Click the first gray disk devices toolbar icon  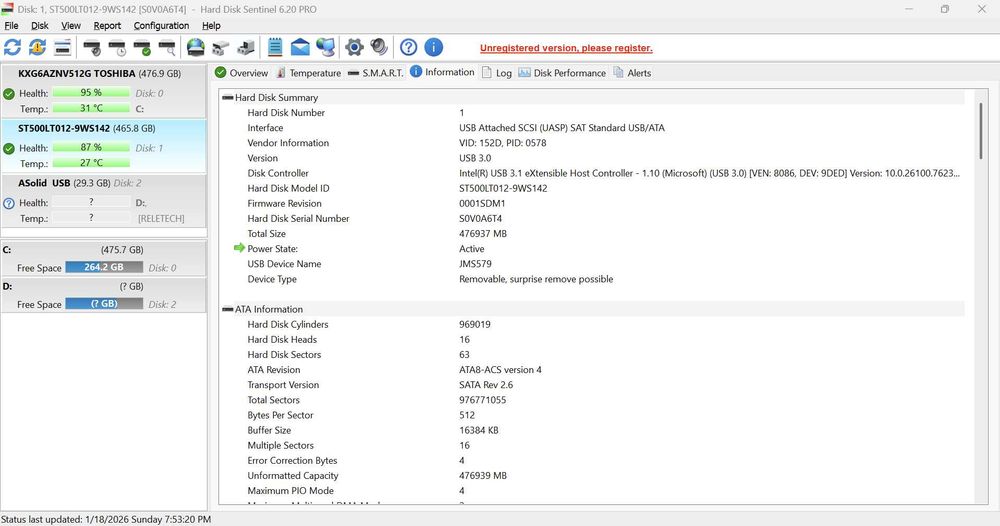point(221,47)
